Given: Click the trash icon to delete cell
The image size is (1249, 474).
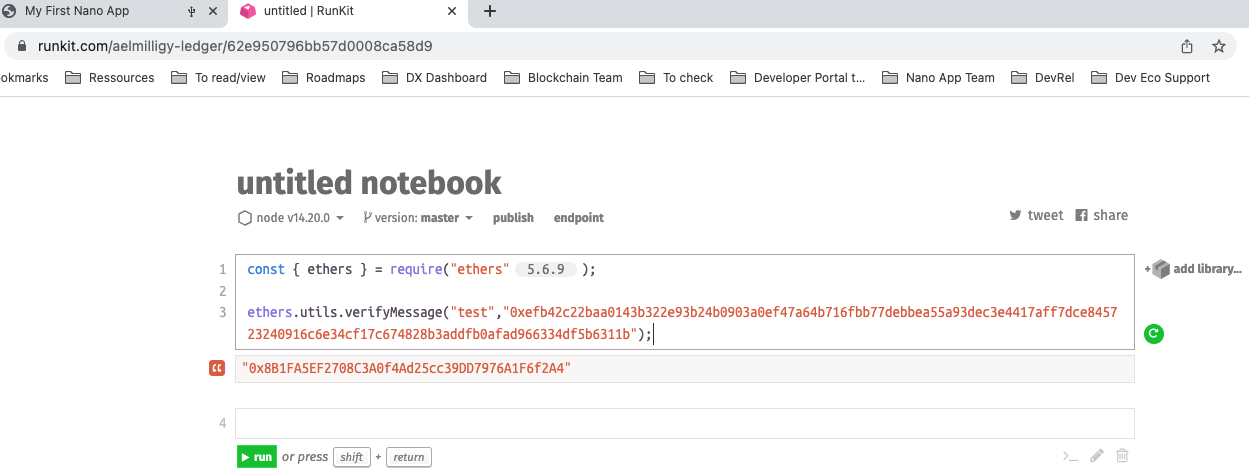Looking at the screenshot, I should [1122, 456].
